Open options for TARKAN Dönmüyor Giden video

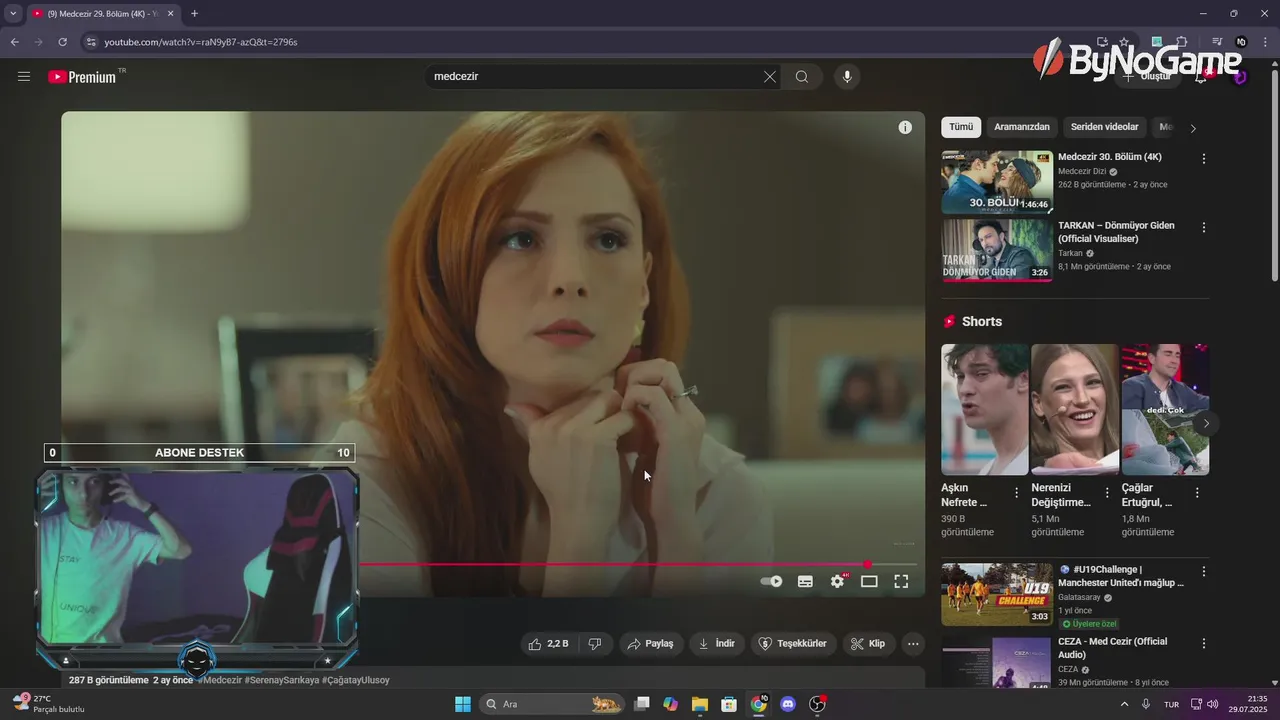(x=1204, y=227)
